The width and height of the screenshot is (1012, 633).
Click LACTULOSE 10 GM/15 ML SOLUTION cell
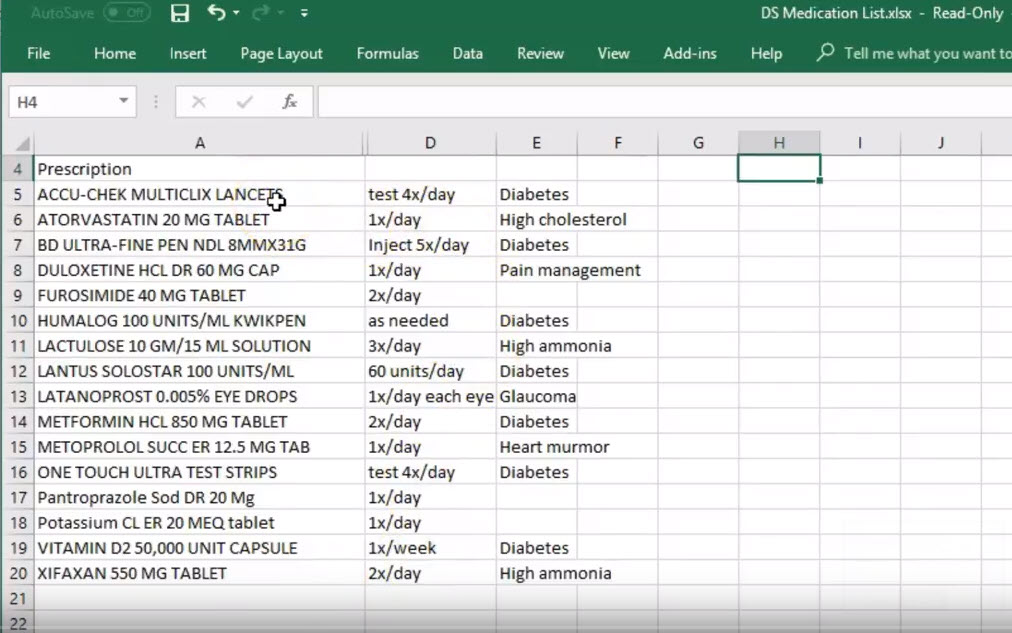click(199, 346)
